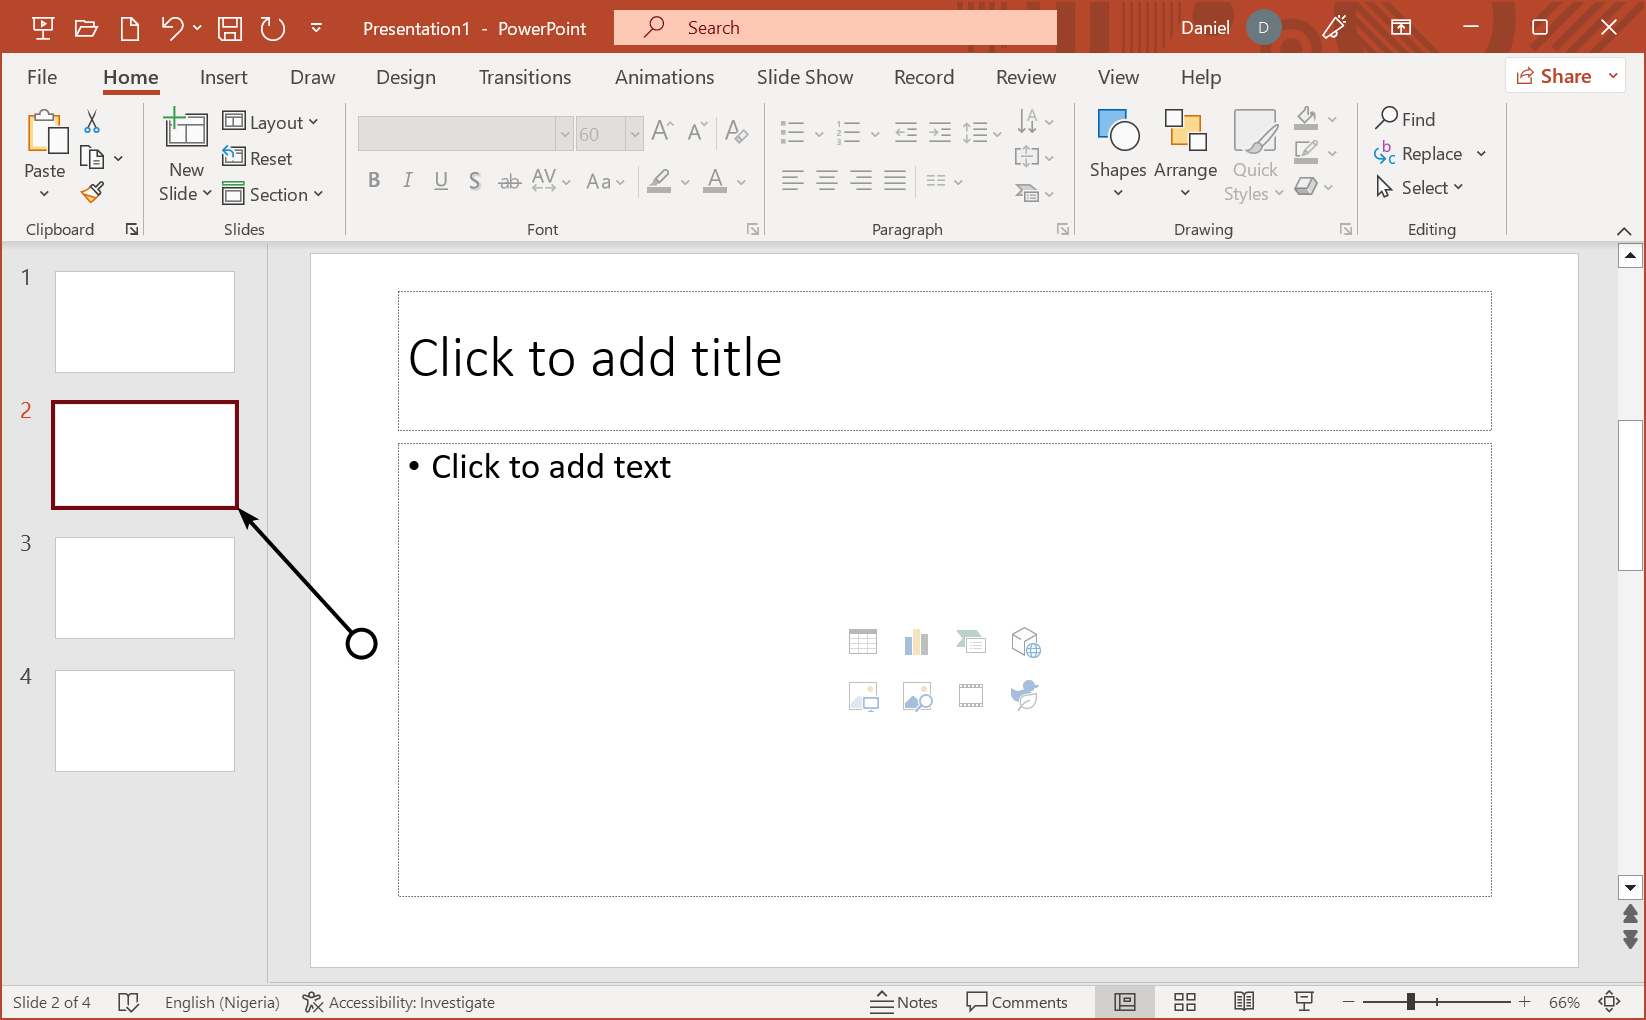Insert a video using the placeholder icon
This screenshot has height=1020, width=1646.
coord(970,696)
